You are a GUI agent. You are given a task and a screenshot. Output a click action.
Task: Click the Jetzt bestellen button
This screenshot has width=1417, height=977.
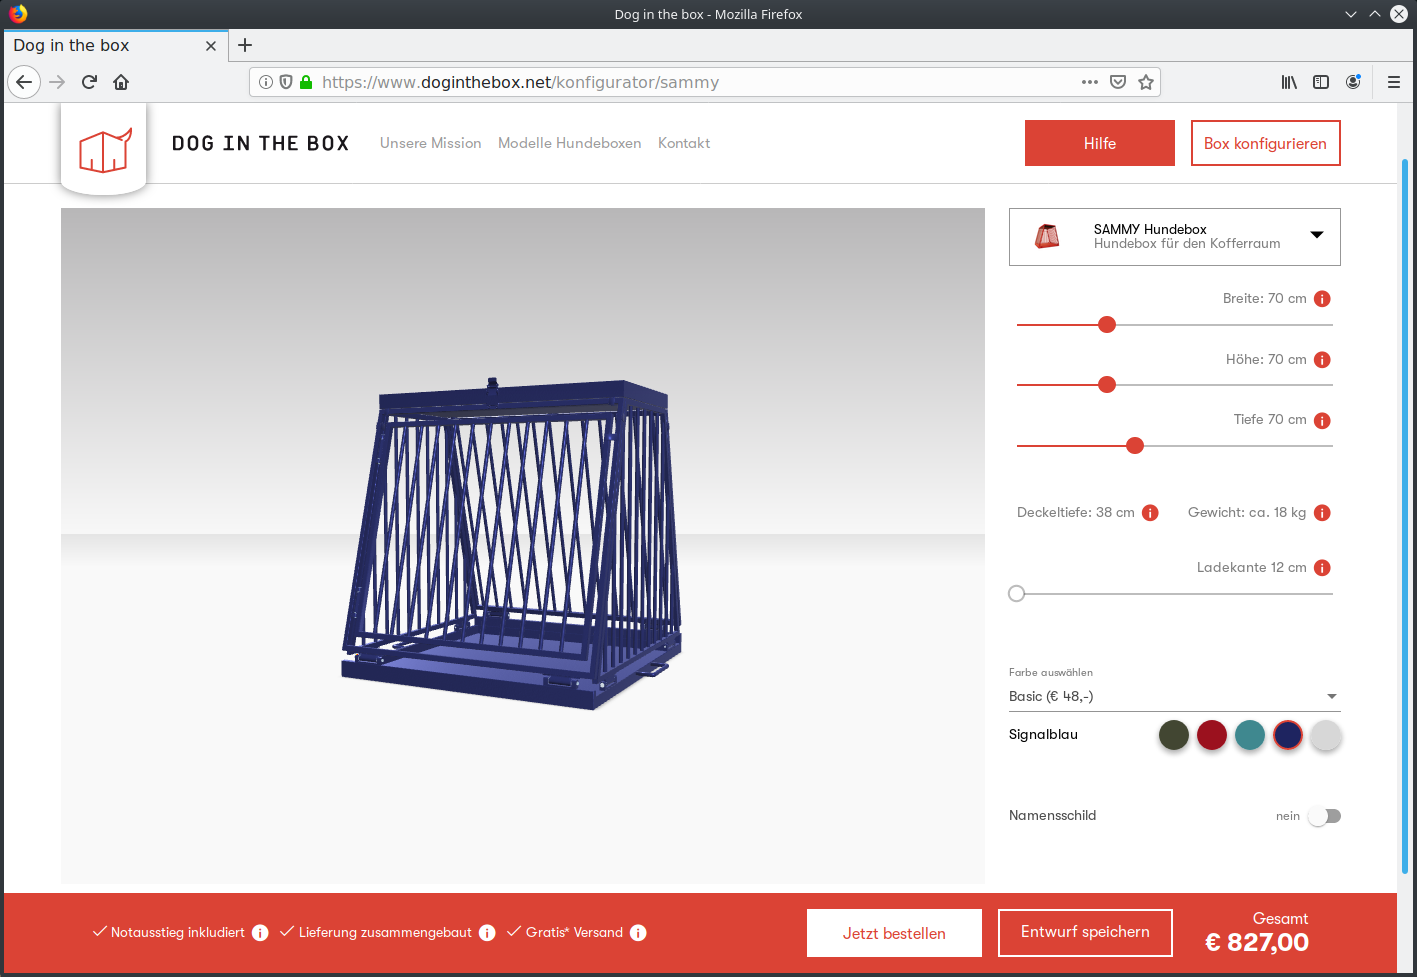[894, 933]
